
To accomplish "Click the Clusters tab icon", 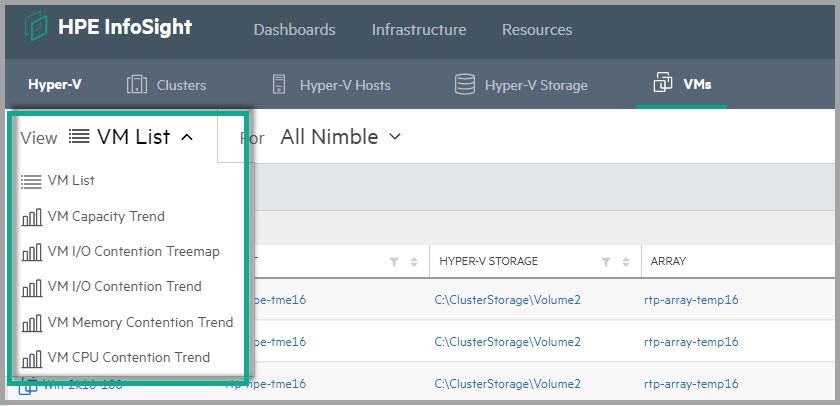I will click(137, 85).
